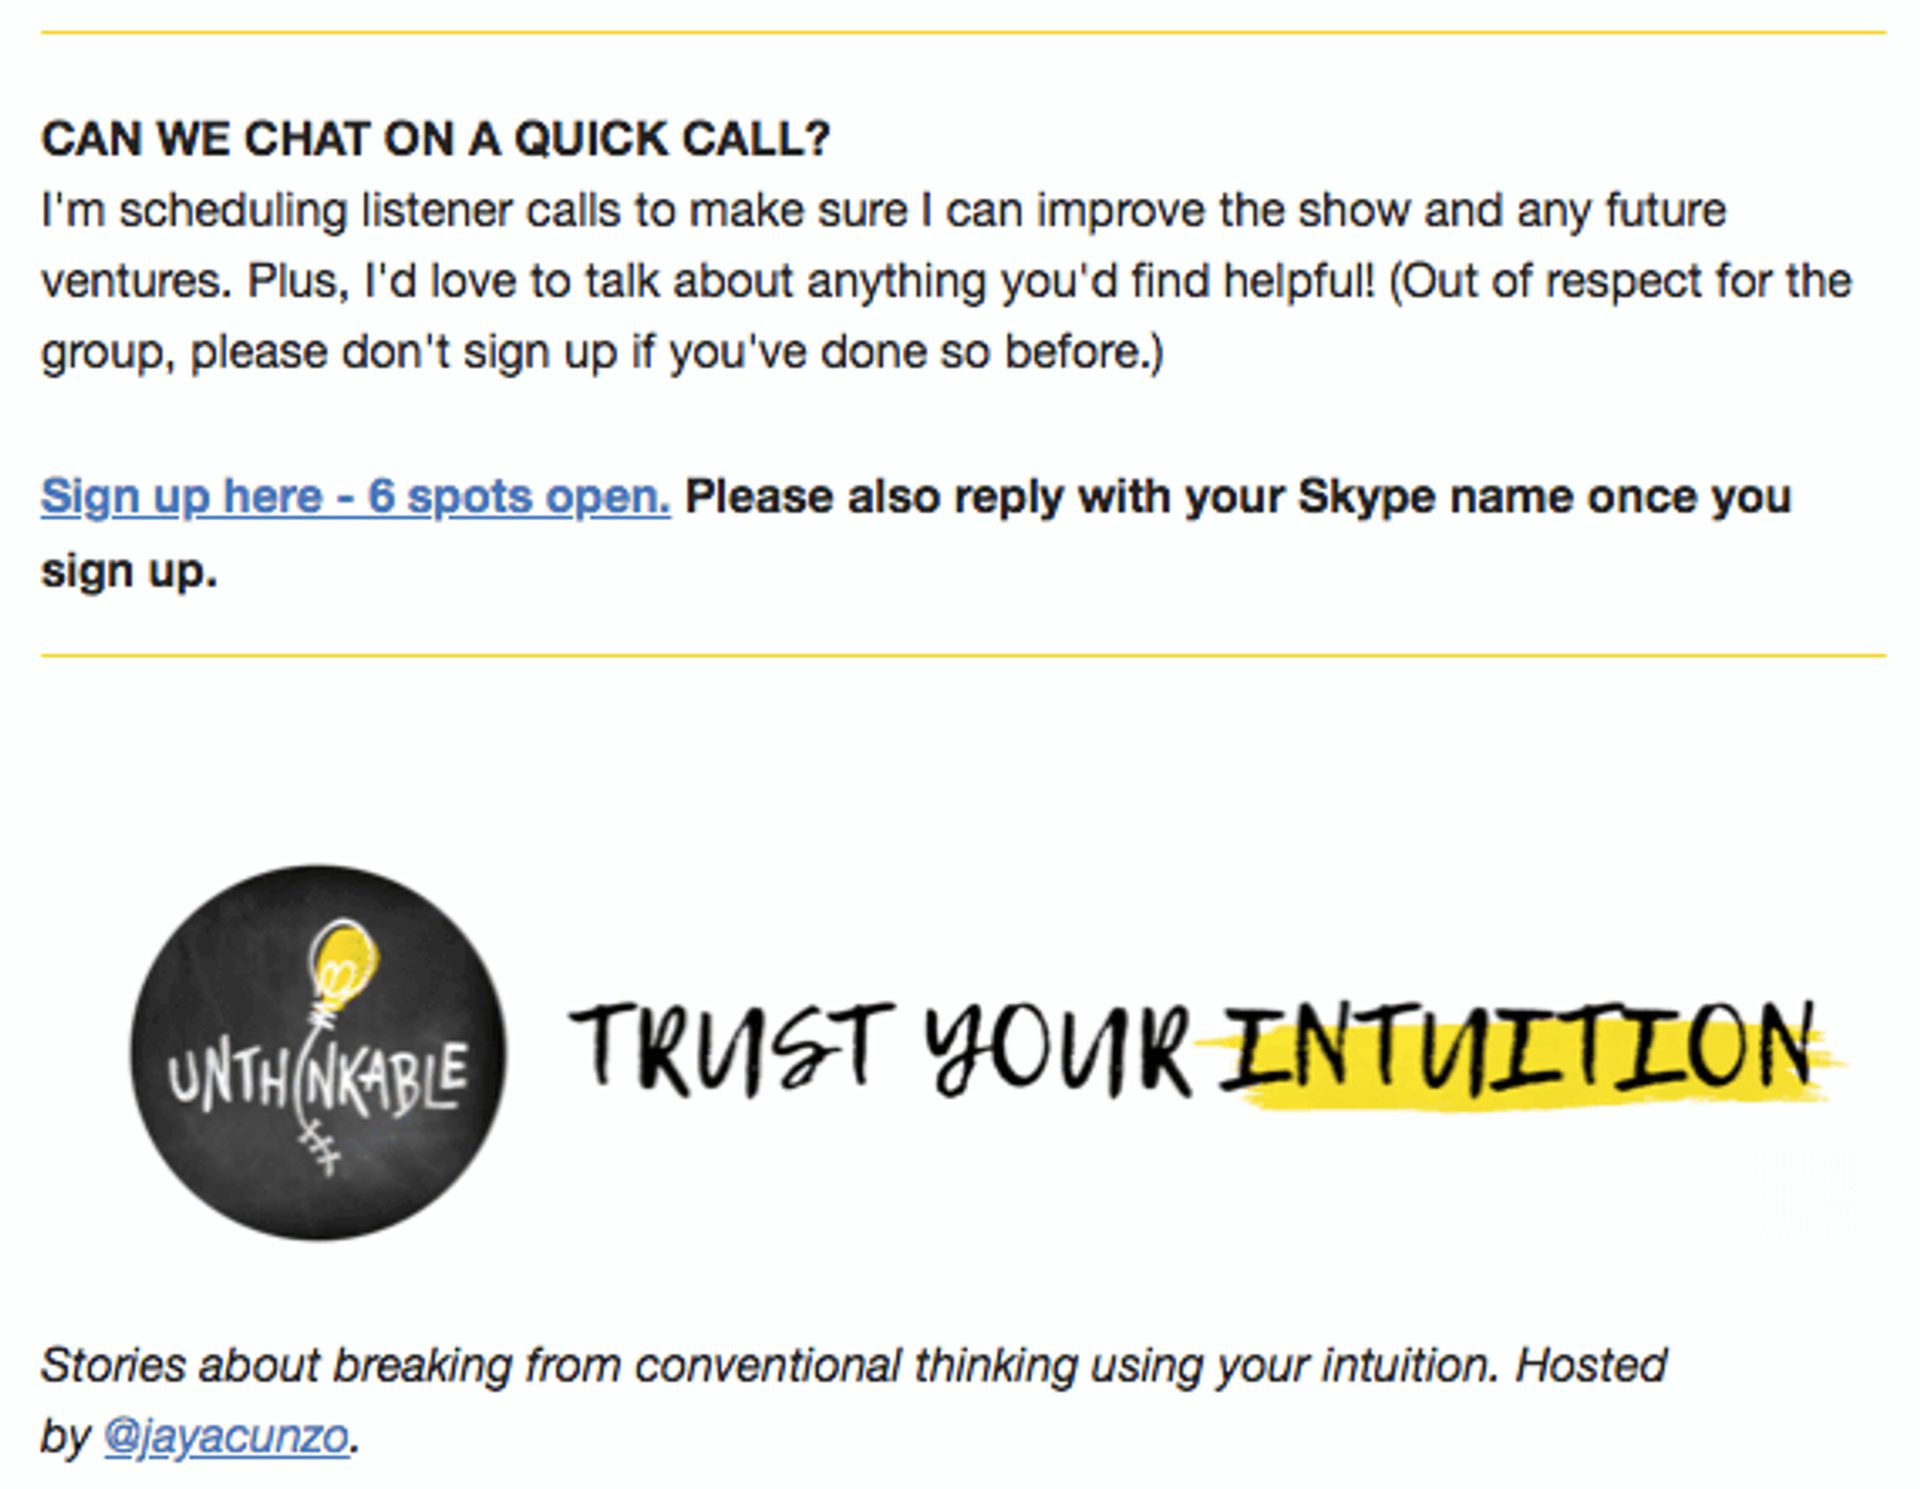Viewport: 1920px width, 1489px height.
Task: Click the handwritten word "YOUR" in the banner
Action: 1058,1048
